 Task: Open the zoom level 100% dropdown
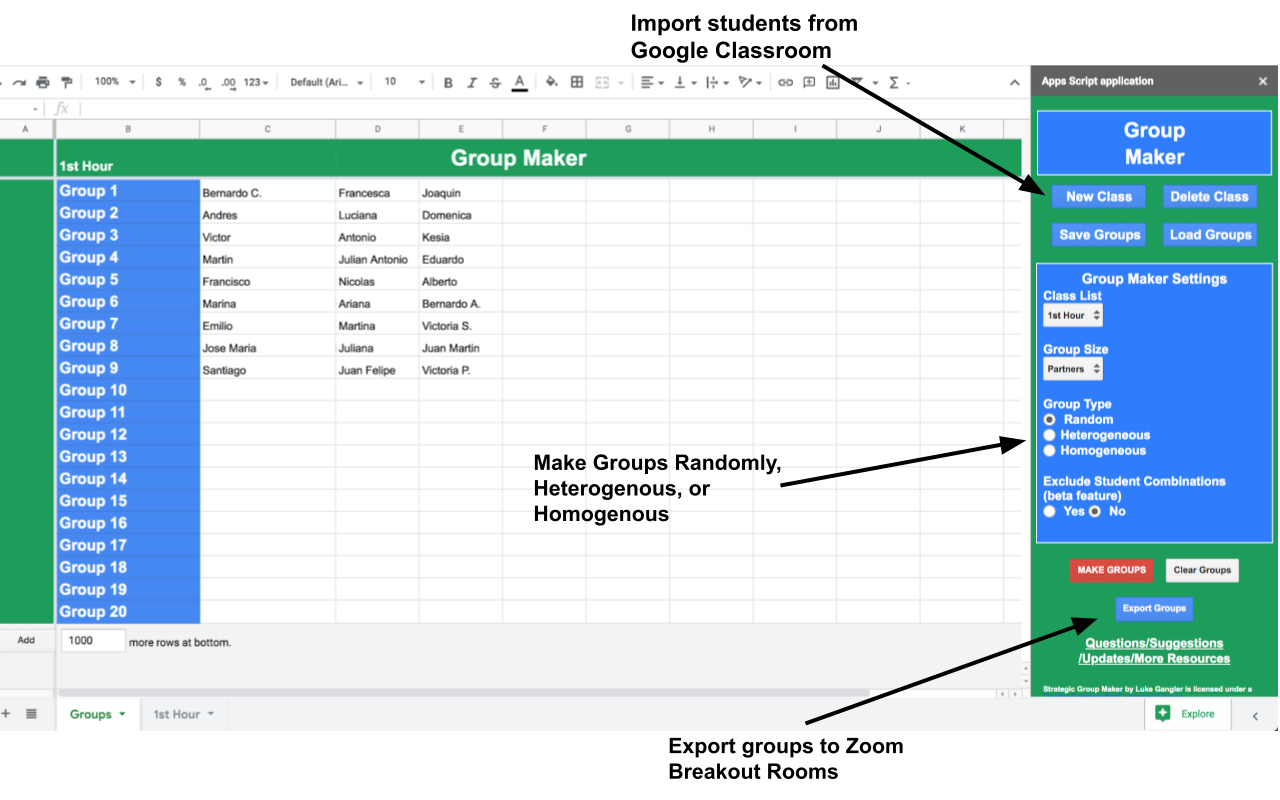[x=115, y=82]
